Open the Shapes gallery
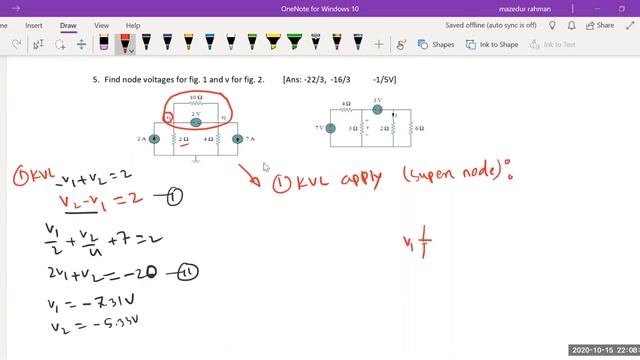The height and width of the screenshot is (360, 640). point(436,44)
